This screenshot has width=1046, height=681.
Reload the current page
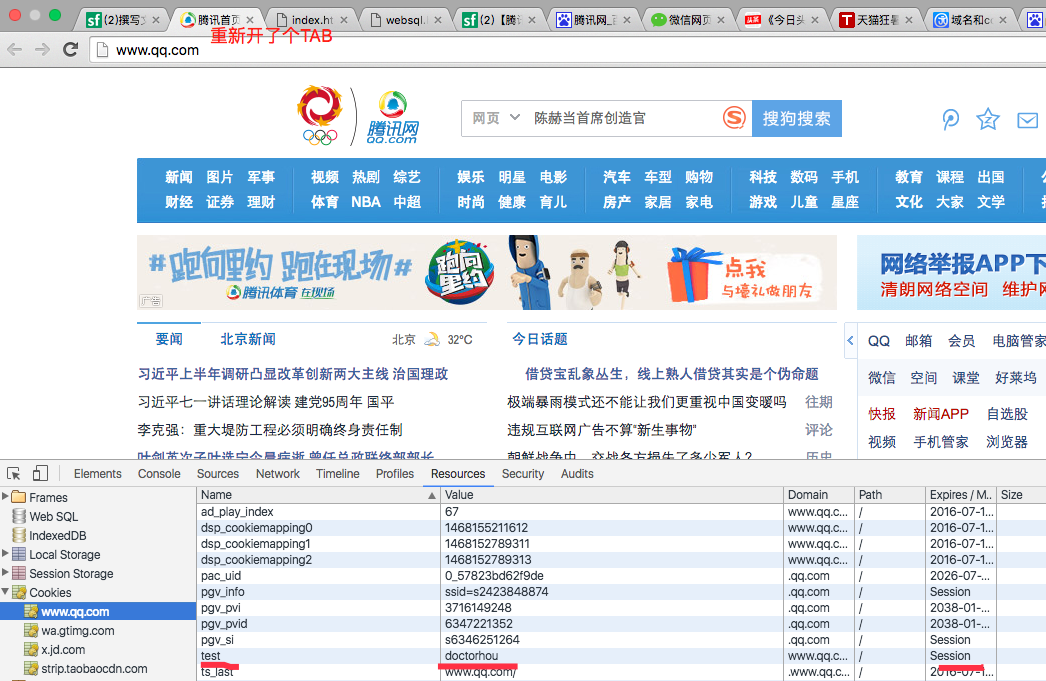coord(70,49)
